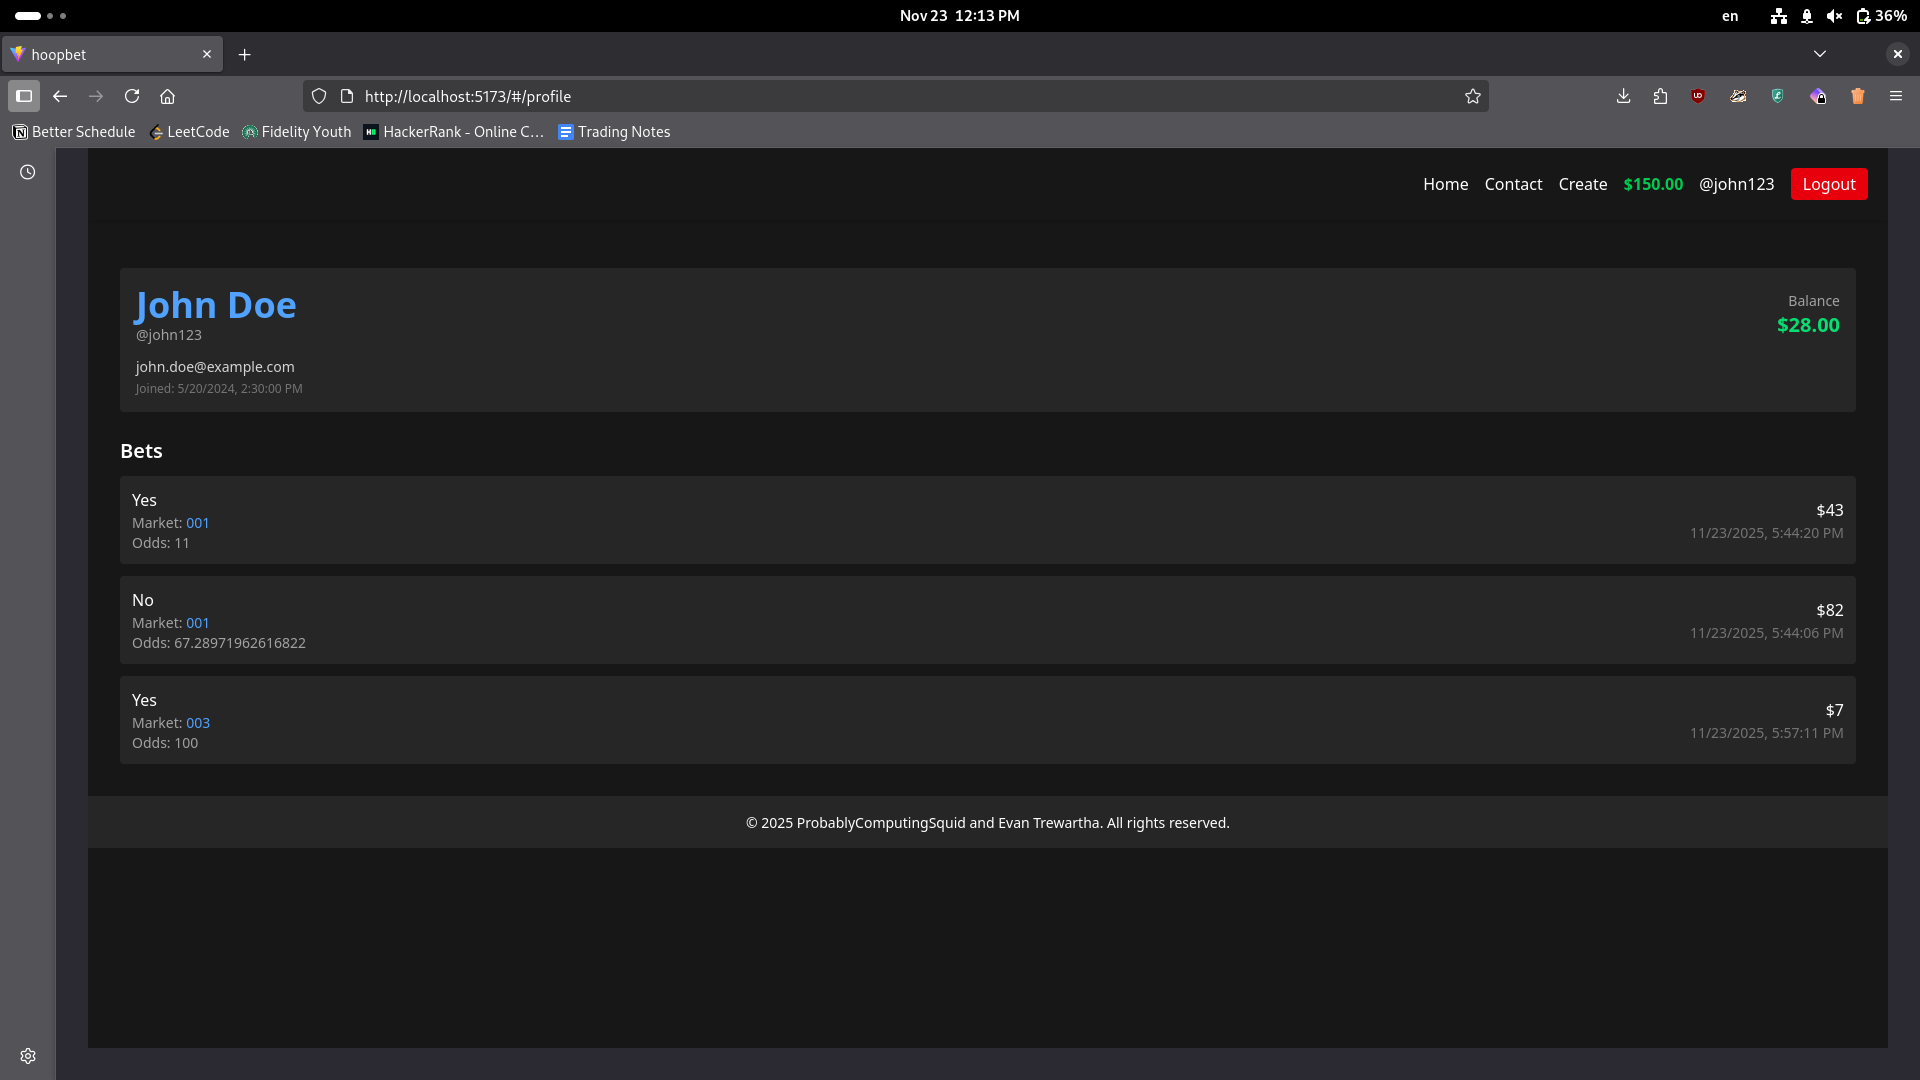Open the en keyboard language menu

(1730, 16)
